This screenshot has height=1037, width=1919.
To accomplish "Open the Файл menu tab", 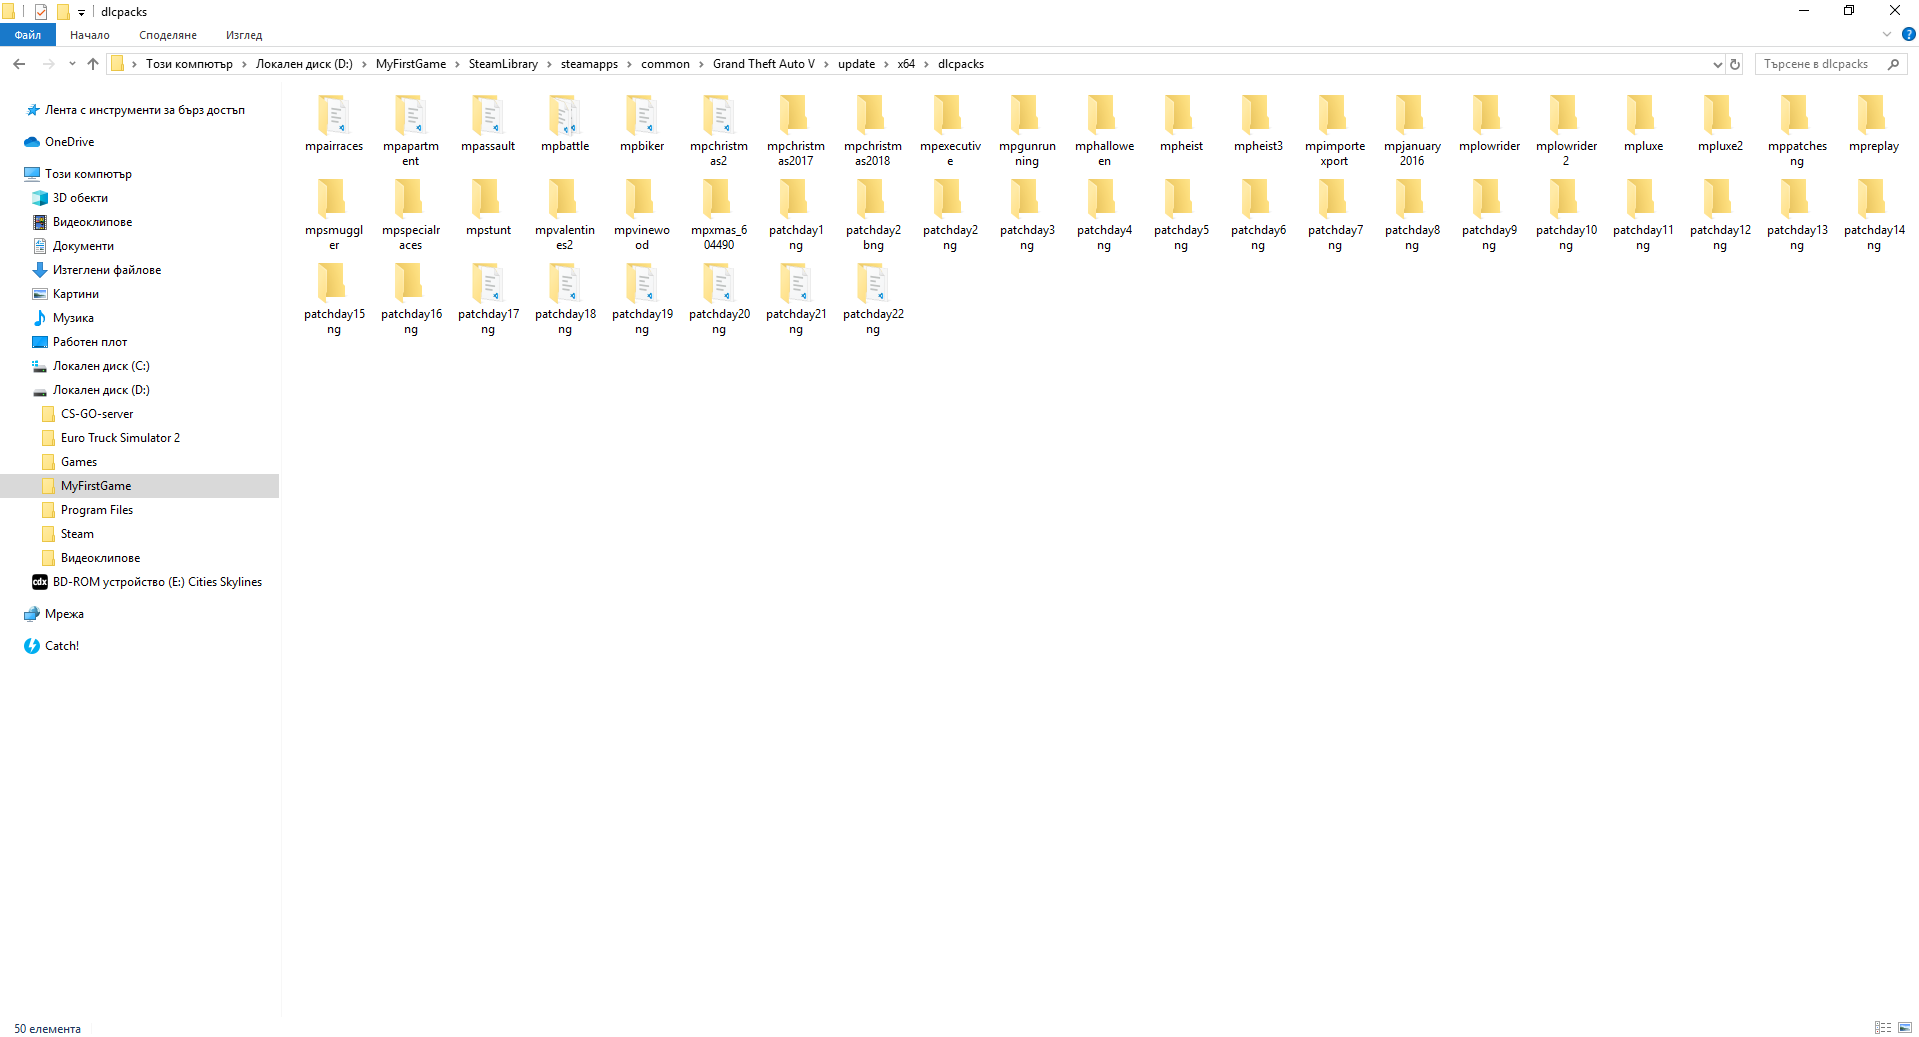I will [x=28, y=35].
